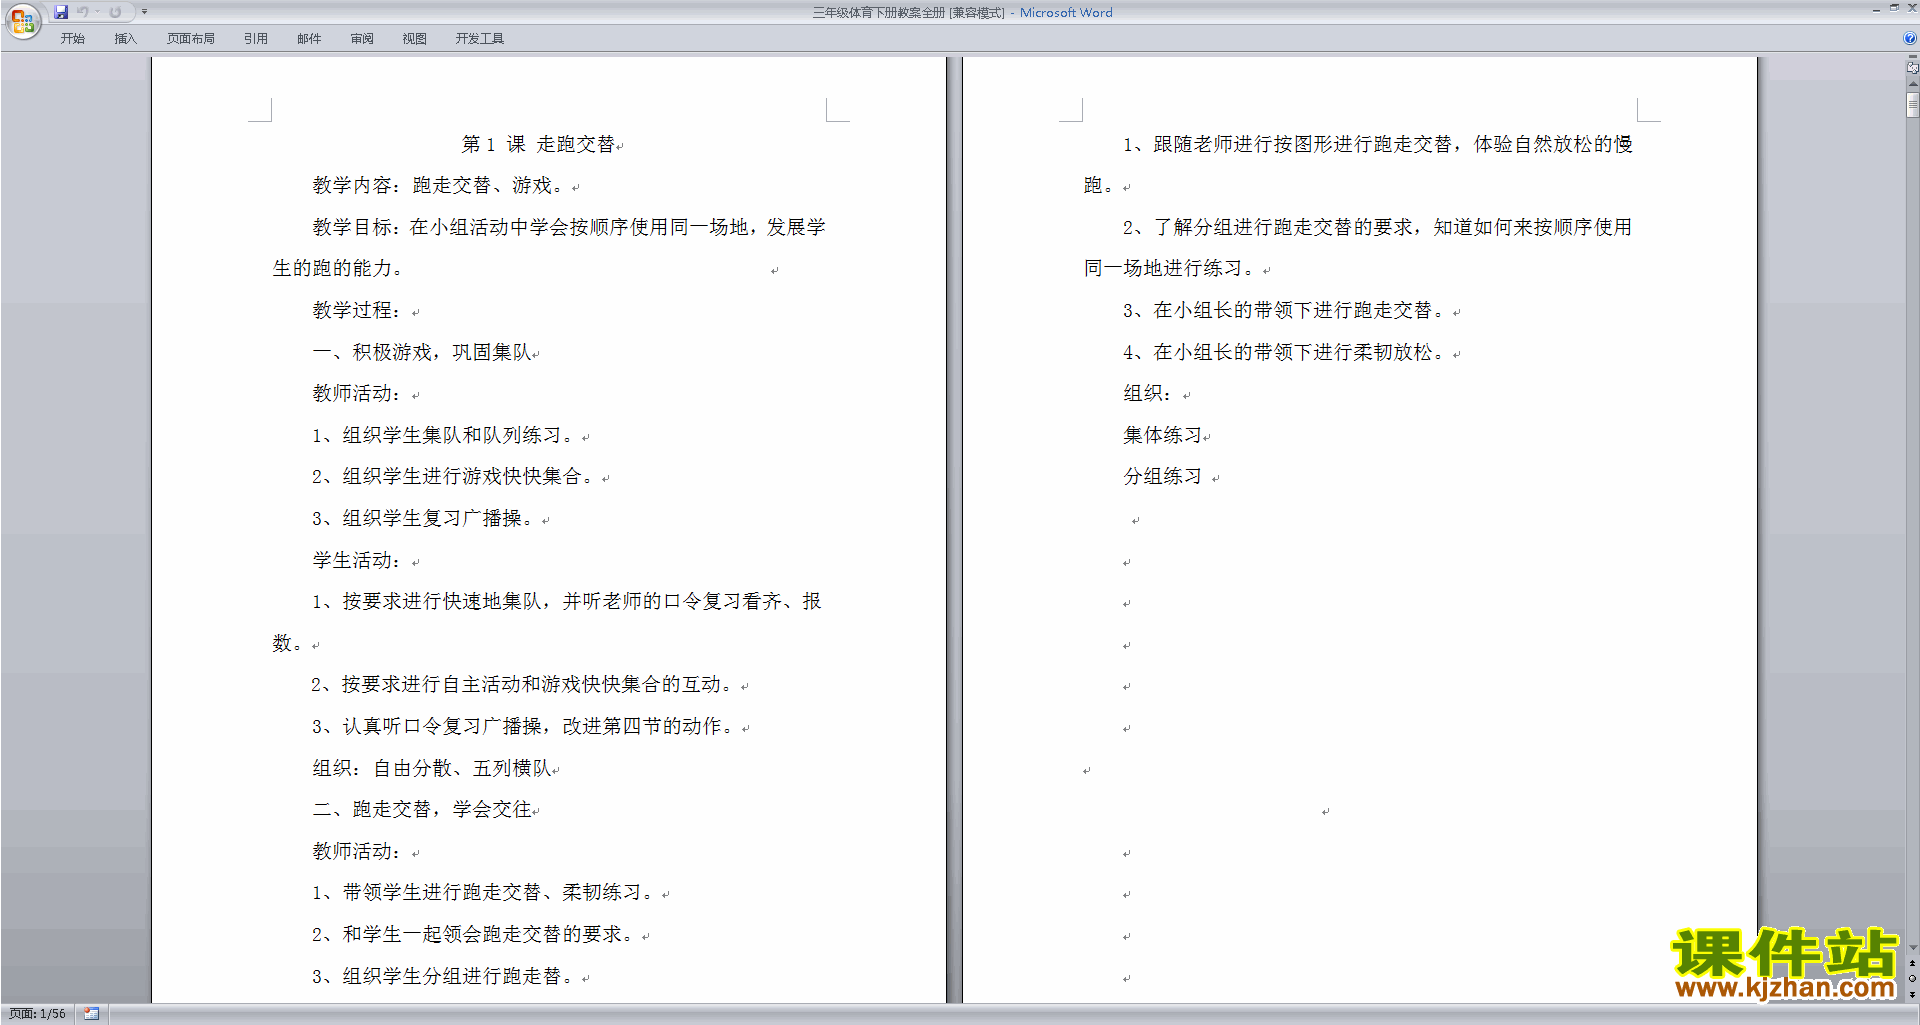Open the Select Browse Object round button
Screen dimensions: 1920x1025
[1912, 978]
